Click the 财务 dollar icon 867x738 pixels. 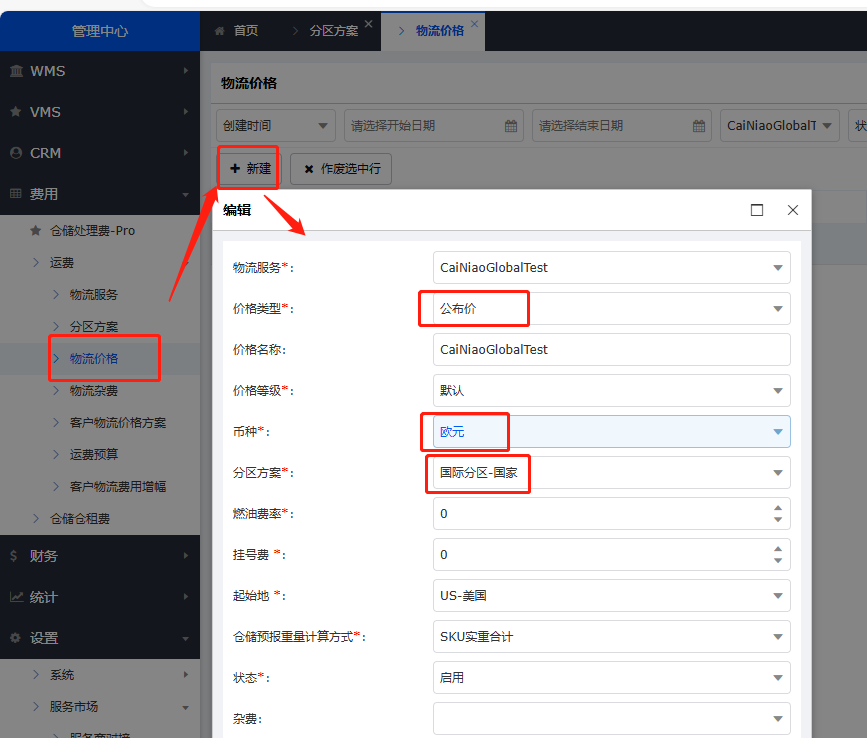14,556
